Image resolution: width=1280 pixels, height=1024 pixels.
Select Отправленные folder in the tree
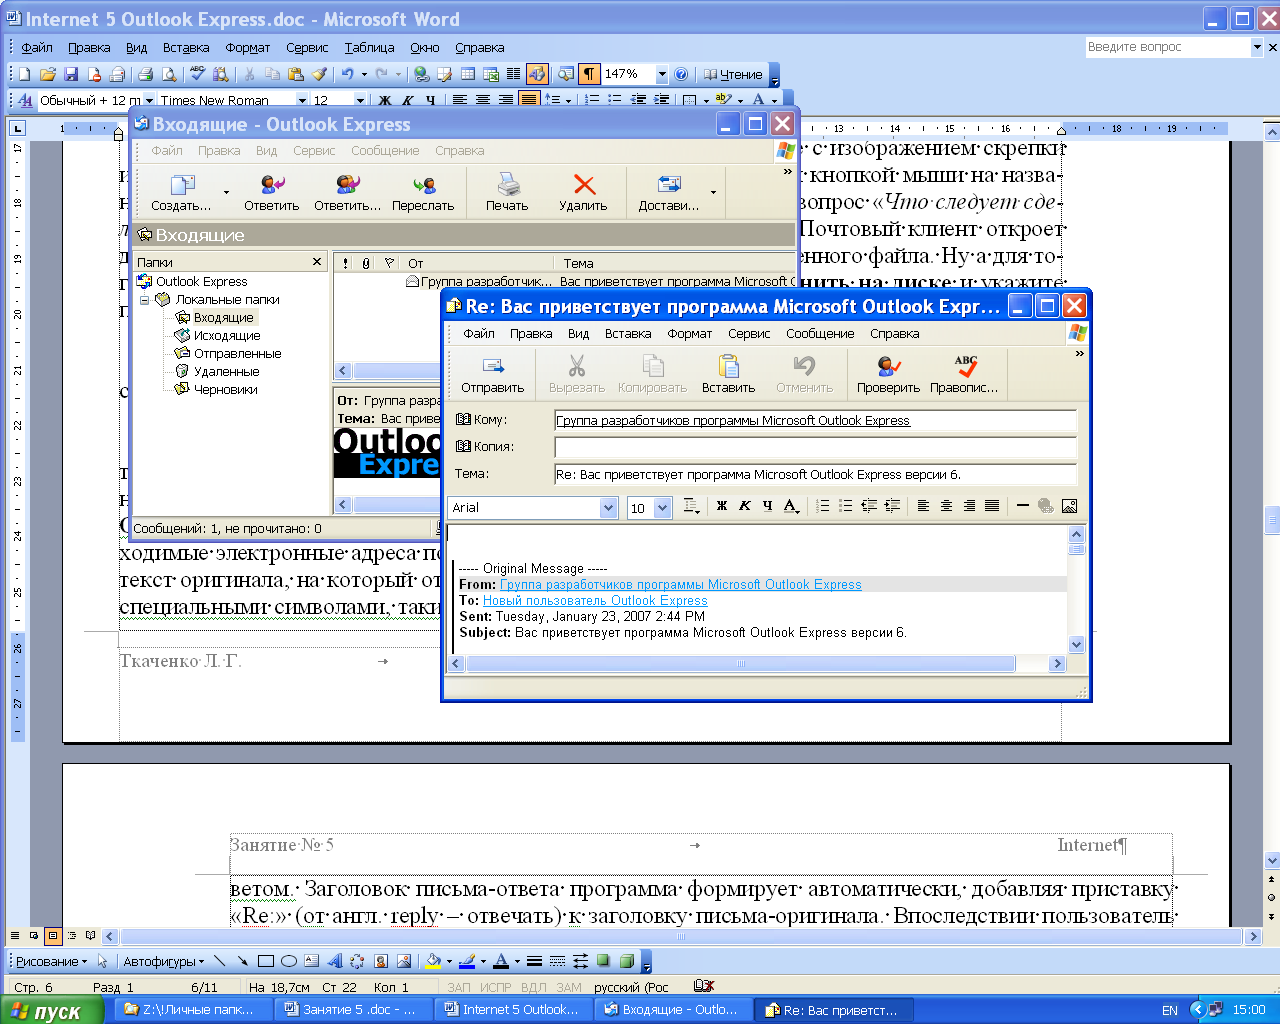point(237,353)
